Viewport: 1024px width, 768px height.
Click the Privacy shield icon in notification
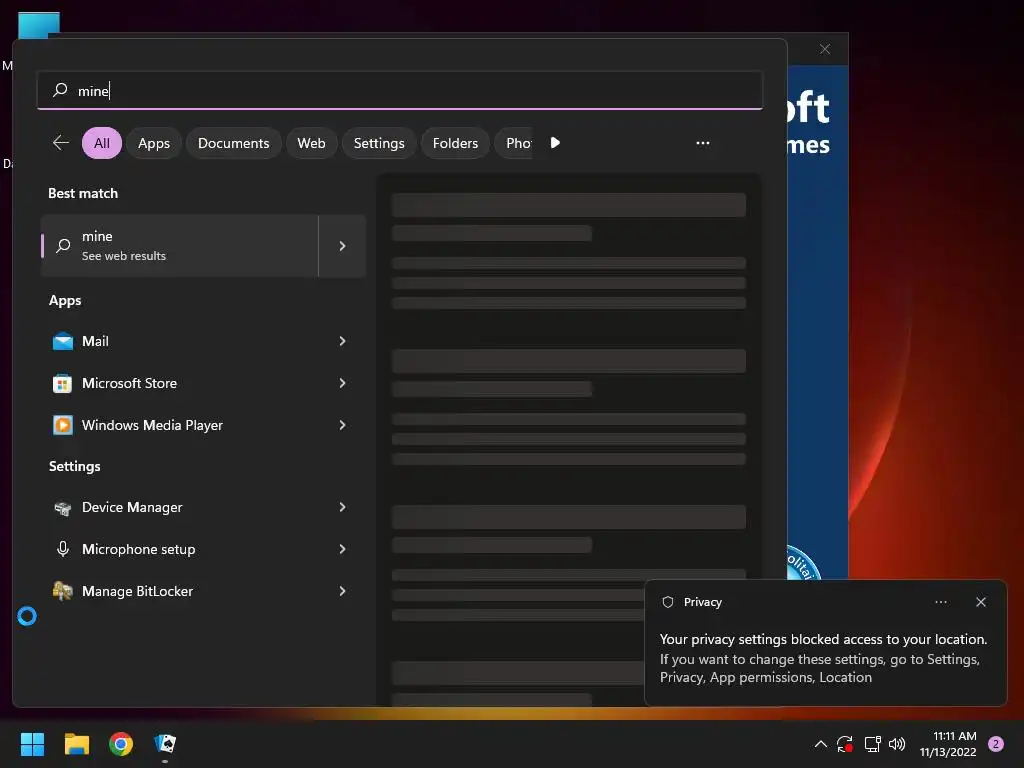(667, 602)
